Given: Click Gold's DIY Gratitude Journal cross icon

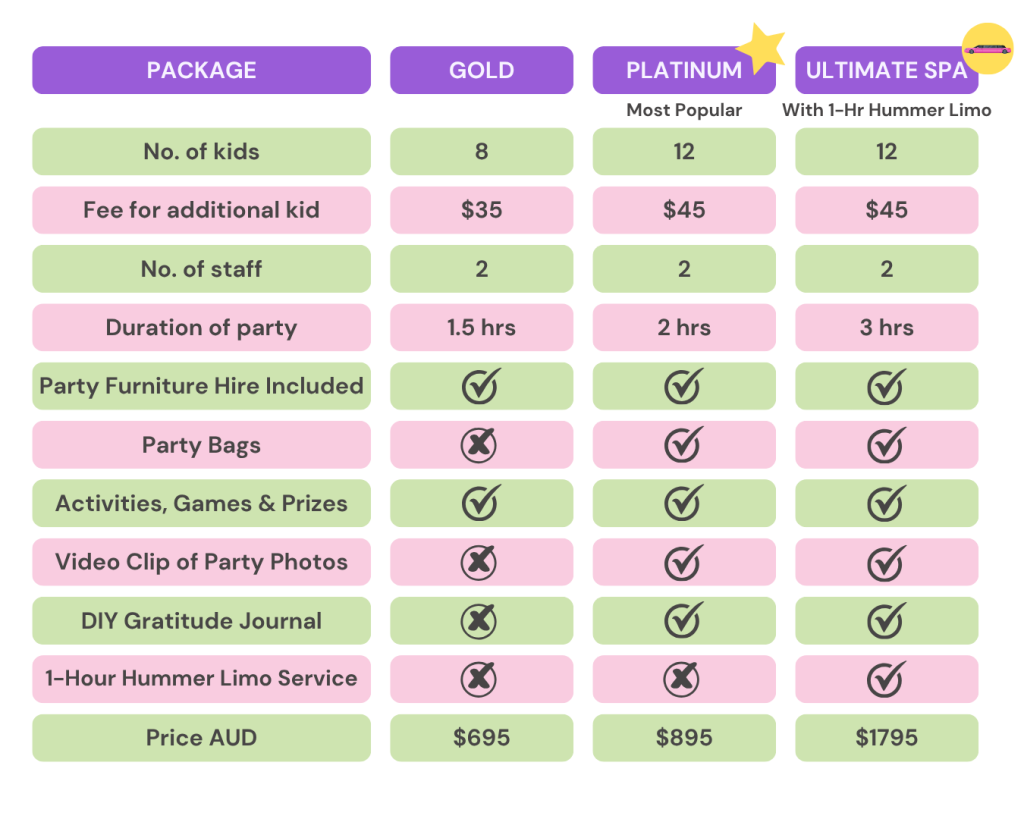Looking at the screenshot, I should point(480,621).
